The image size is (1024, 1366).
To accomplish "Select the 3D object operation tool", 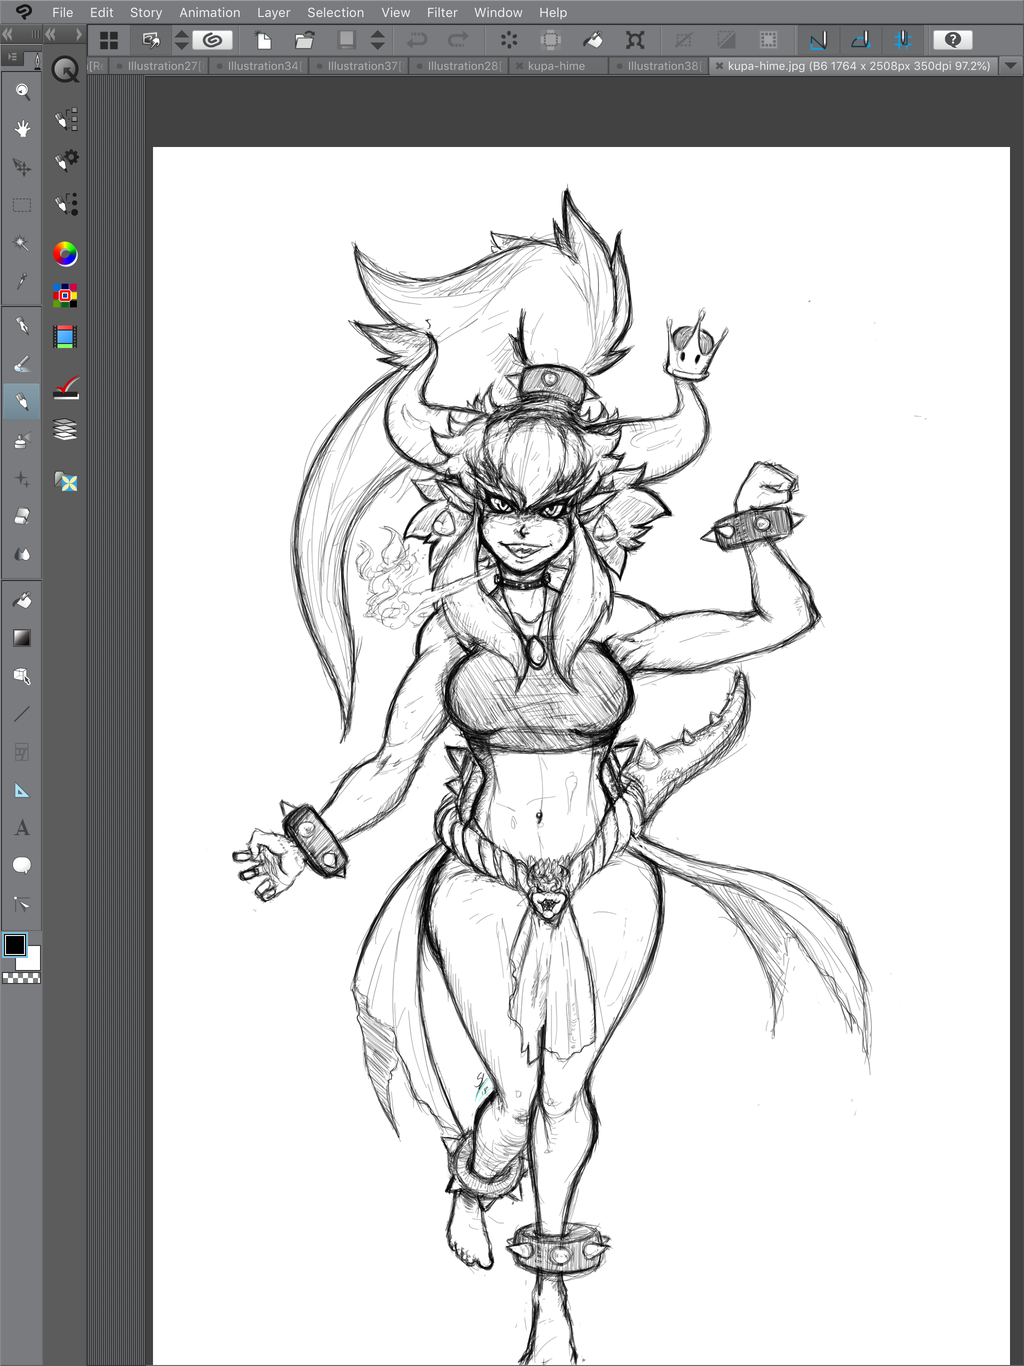I will pyautogui.click(x=22, y=676).
